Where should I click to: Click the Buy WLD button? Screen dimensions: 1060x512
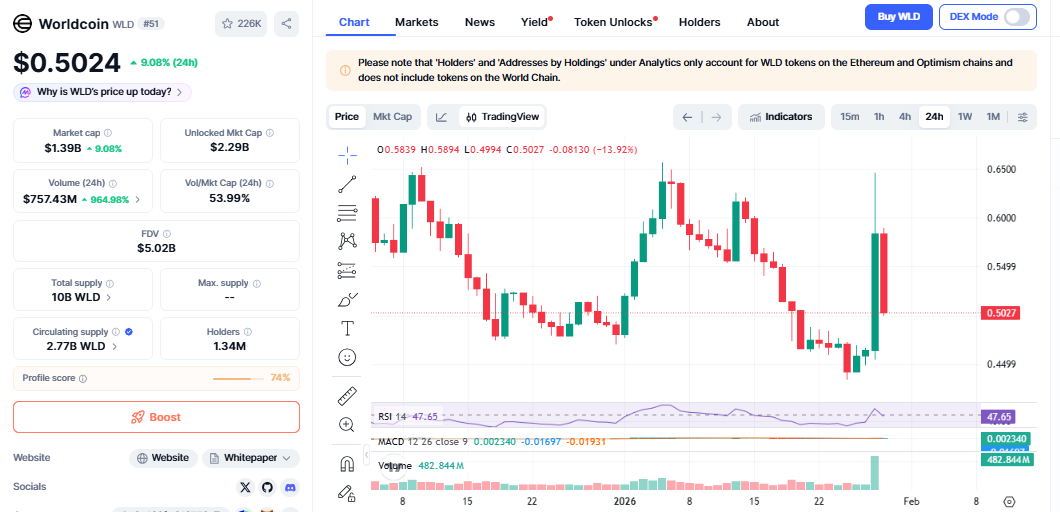tap(898, 17)
